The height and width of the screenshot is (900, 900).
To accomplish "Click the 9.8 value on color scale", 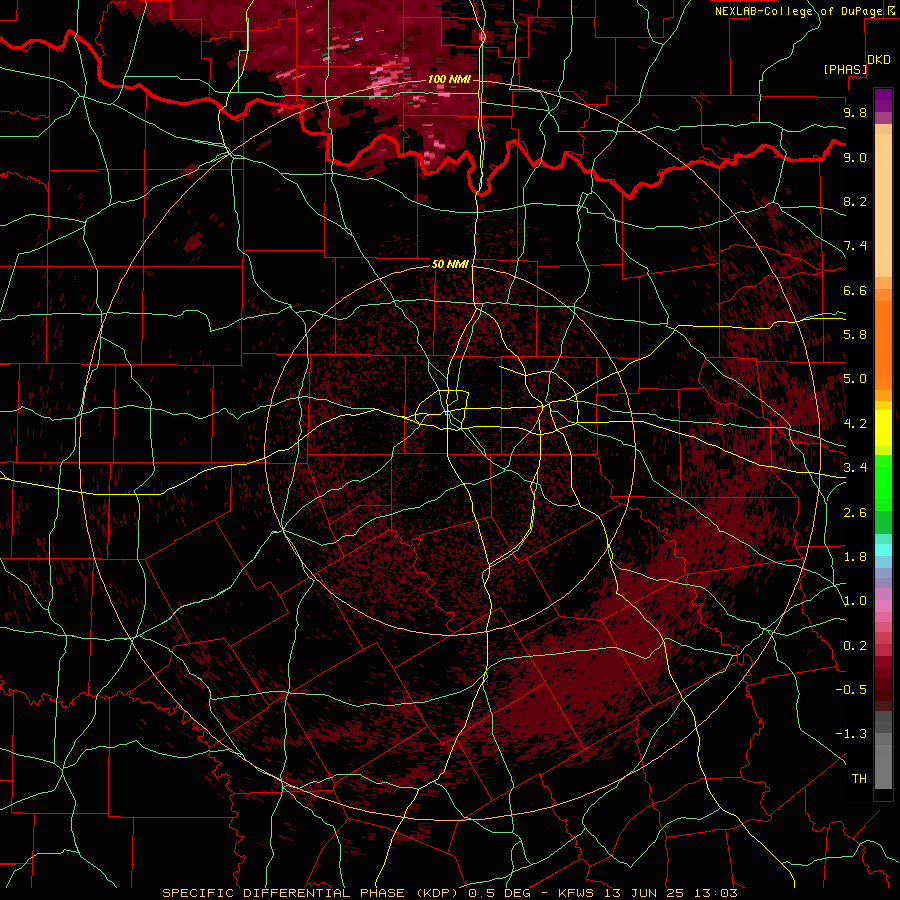I will [855, 112].
